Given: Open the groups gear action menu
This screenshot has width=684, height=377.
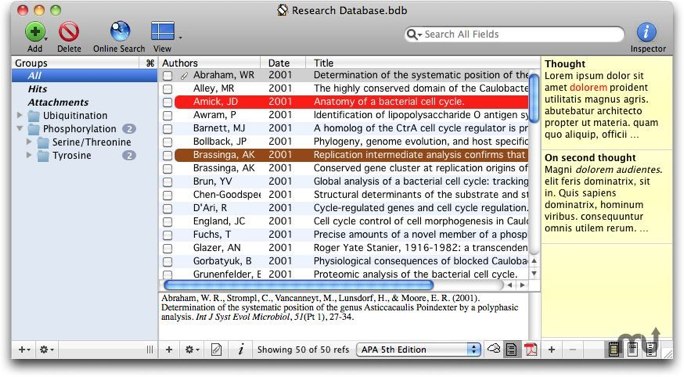Looking at the screenshot, I should pos(46,350).
